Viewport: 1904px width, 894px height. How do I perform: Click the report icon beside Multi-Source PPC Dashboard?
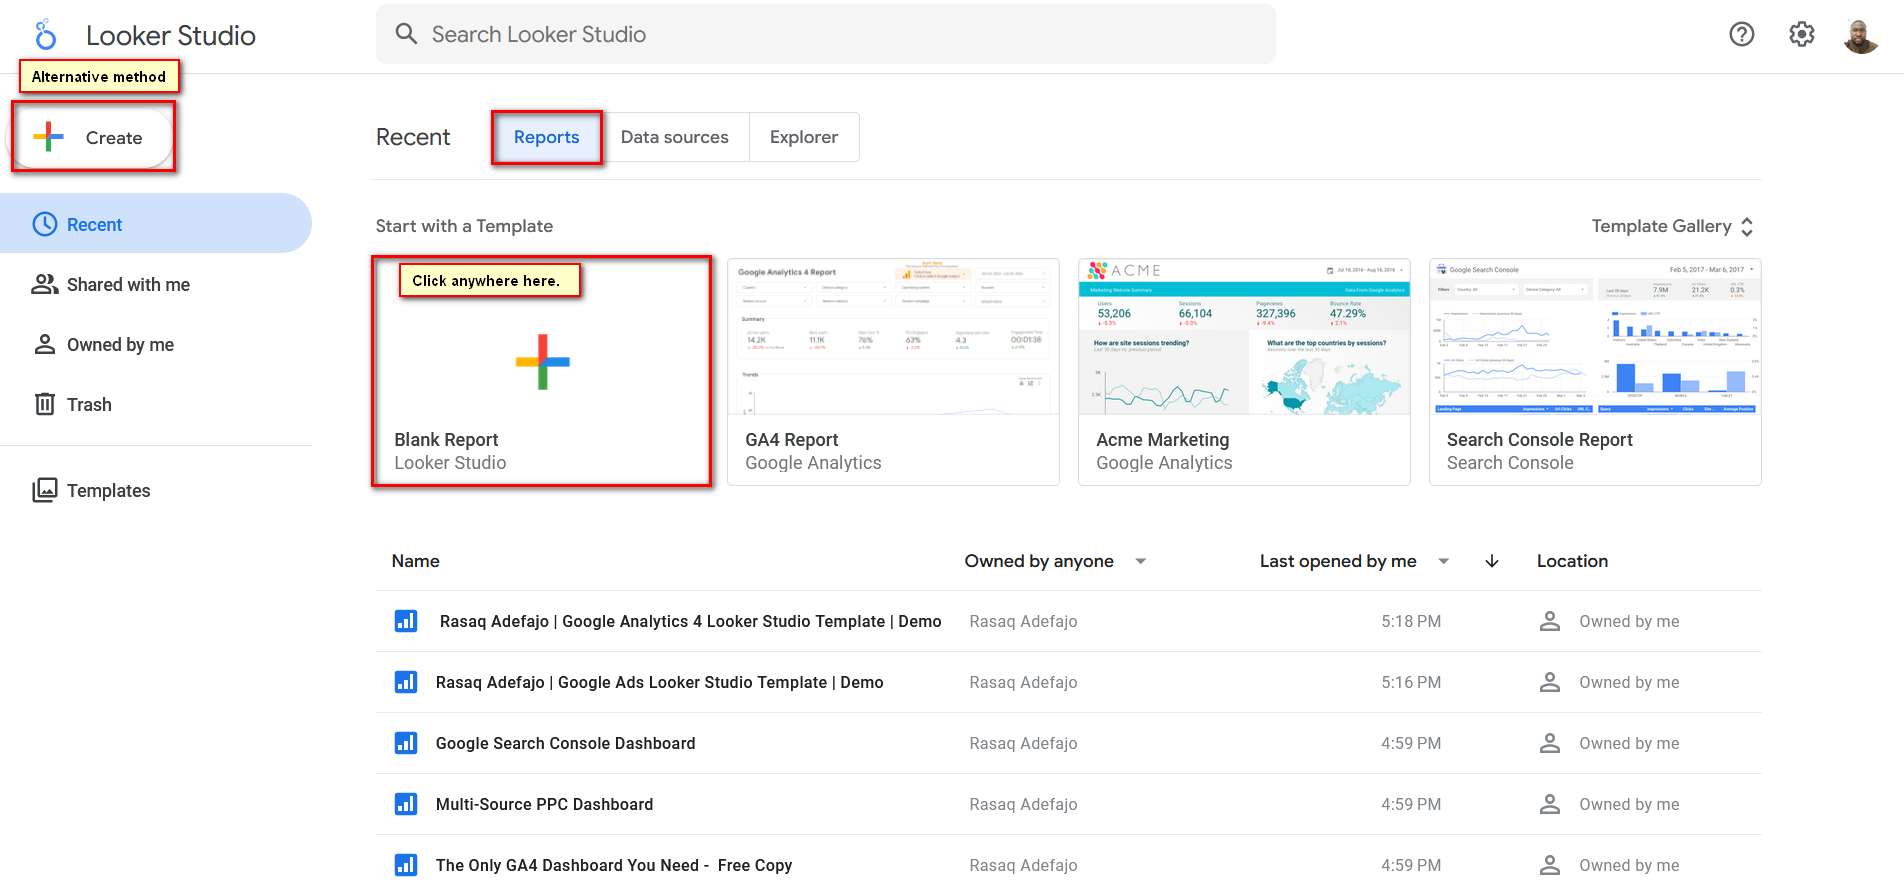click(x=406, y=804)
